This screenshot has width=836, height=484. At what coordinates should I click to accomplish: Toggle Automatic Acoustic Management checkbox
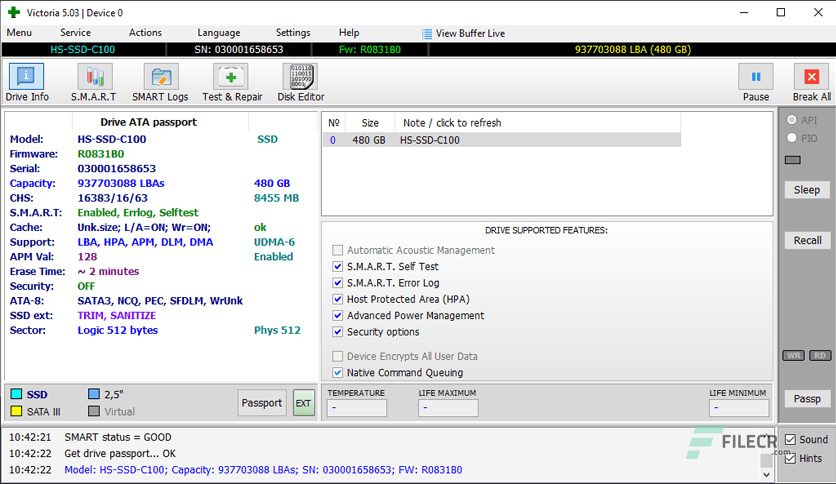(x=337, y=250)
